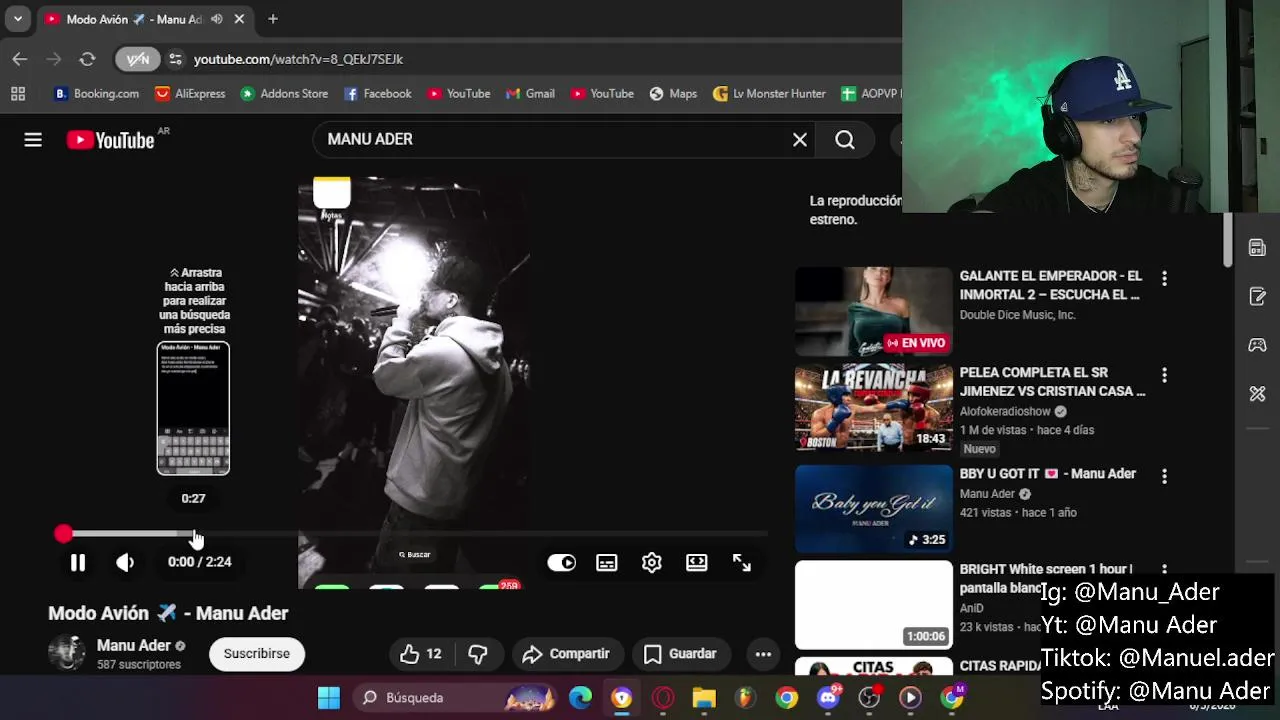Open the gamepad sidebar icon
This screenshot has width=1280, height=720.
pyautogui.click(x=1257, y=345)
